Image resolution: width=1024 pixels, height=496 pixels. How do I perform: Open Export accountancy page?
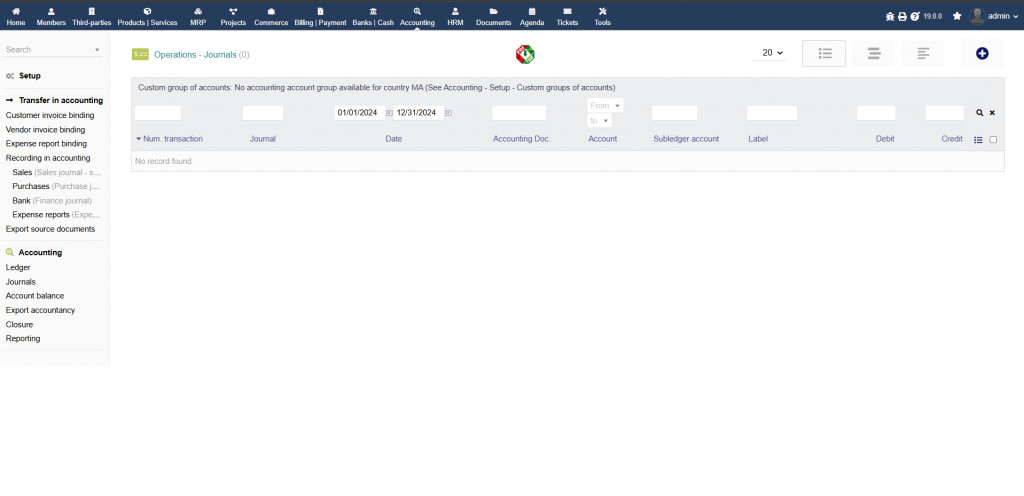[40, 310]
